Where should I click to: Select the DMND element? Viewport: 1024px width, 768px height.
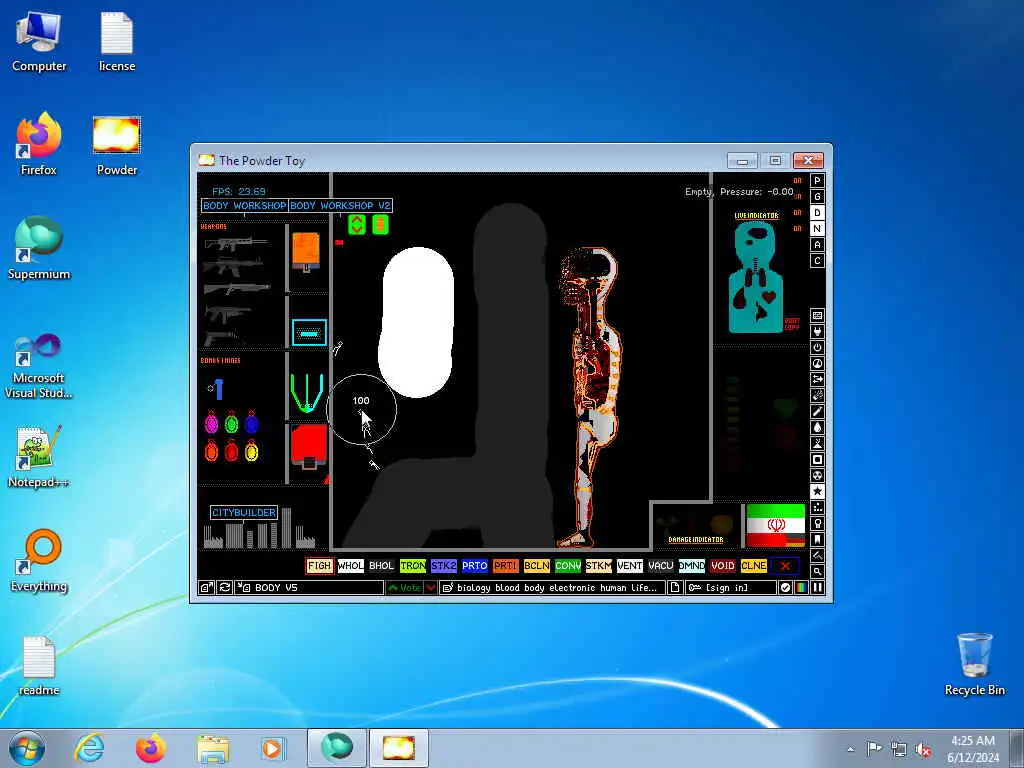coord(692,566)
